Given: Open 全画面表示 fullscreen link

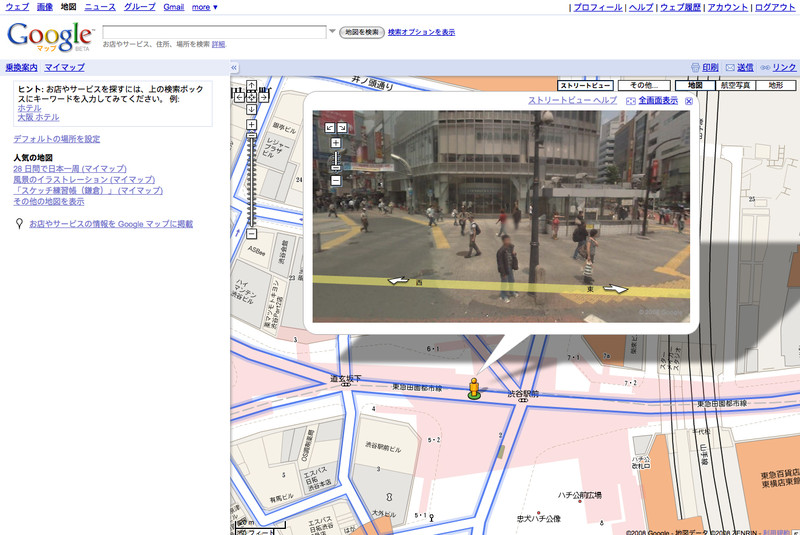Looking at the screenshot, I should 658,100.
